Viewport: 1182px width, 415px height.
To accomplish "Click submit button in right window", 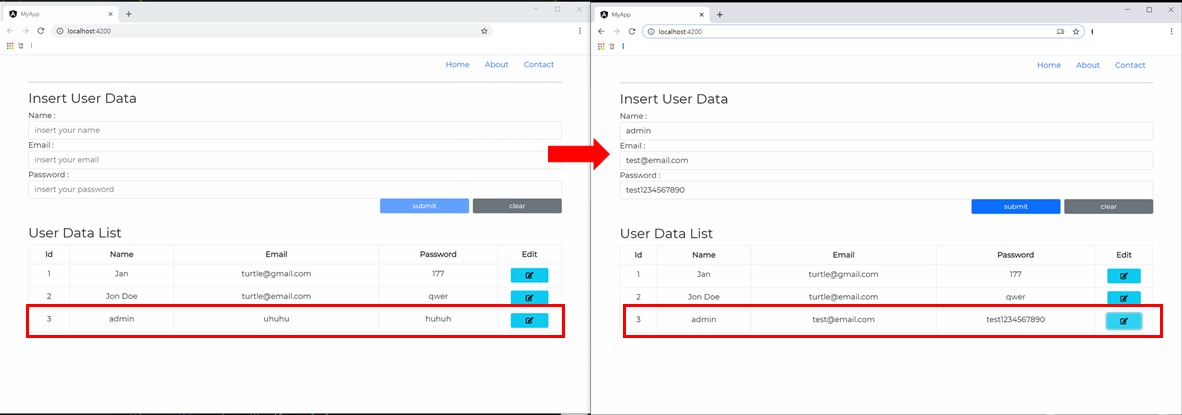I will tap(1015, 206).
